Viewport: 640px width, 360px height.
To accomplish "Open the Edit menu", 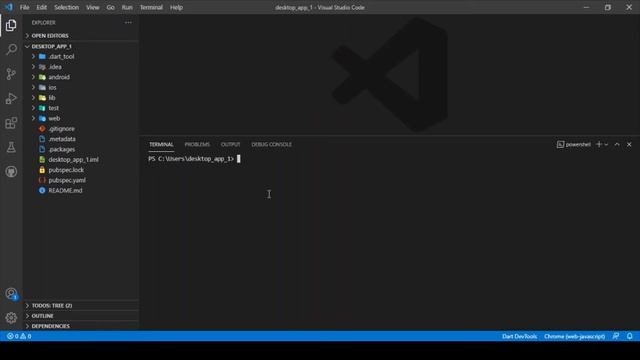I will coord(42,7).
